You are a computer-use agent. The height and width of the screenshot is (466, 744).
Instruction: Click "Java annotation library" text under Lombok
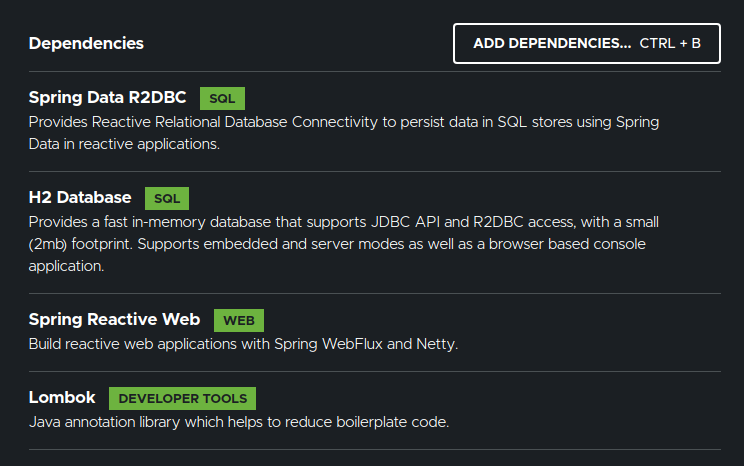click(x=105, y=422)
